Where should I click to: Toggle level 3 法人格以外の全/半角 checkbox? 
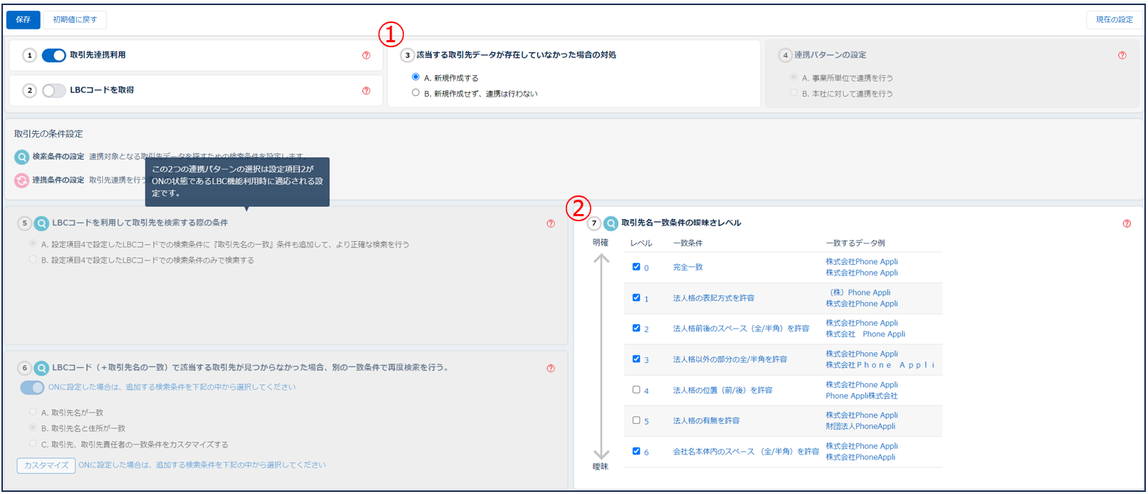[x=636, y=359]
